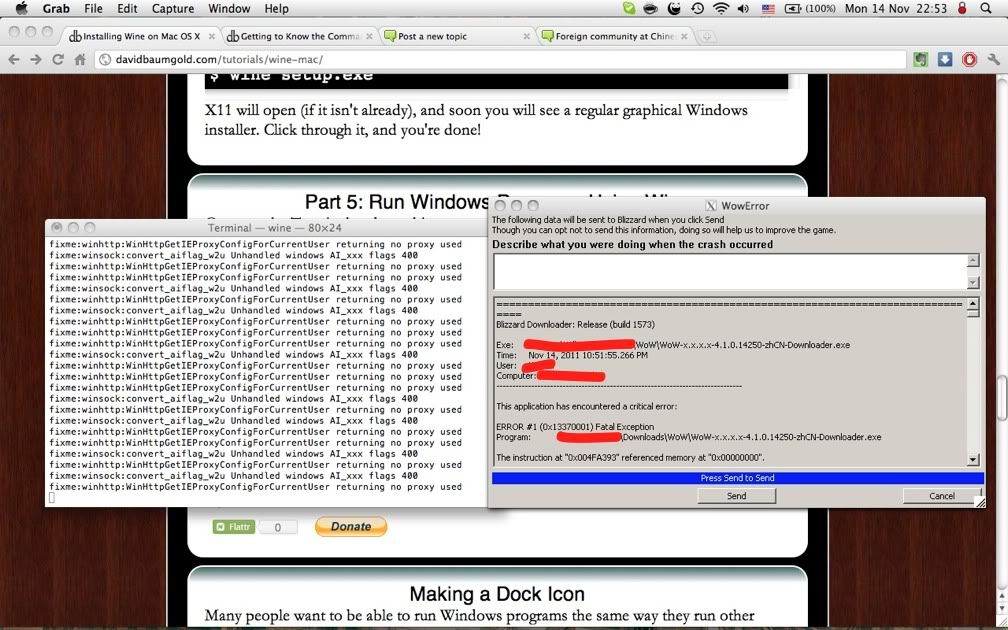The height and width of the screenshot is (630, 1008).
Task: Click the Flattr count showing 0
Action: click(278, 527)
